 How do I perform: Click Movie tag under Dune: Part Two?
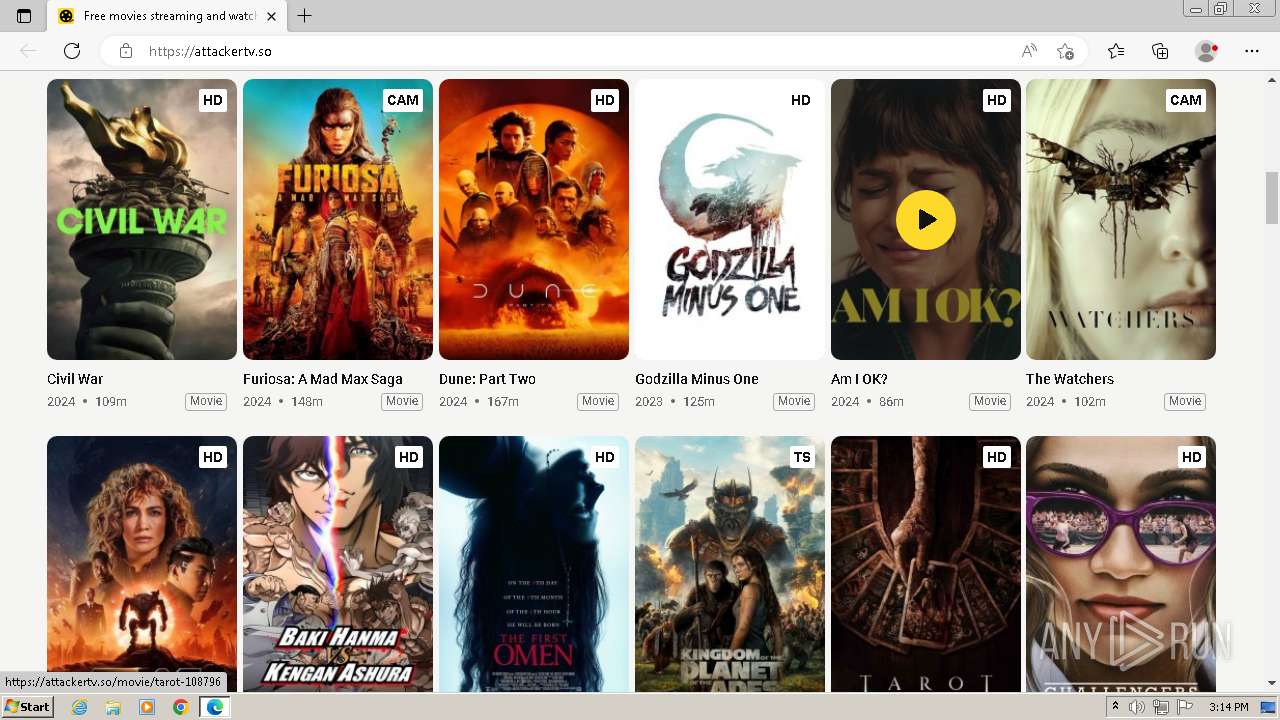coord(598,401)
